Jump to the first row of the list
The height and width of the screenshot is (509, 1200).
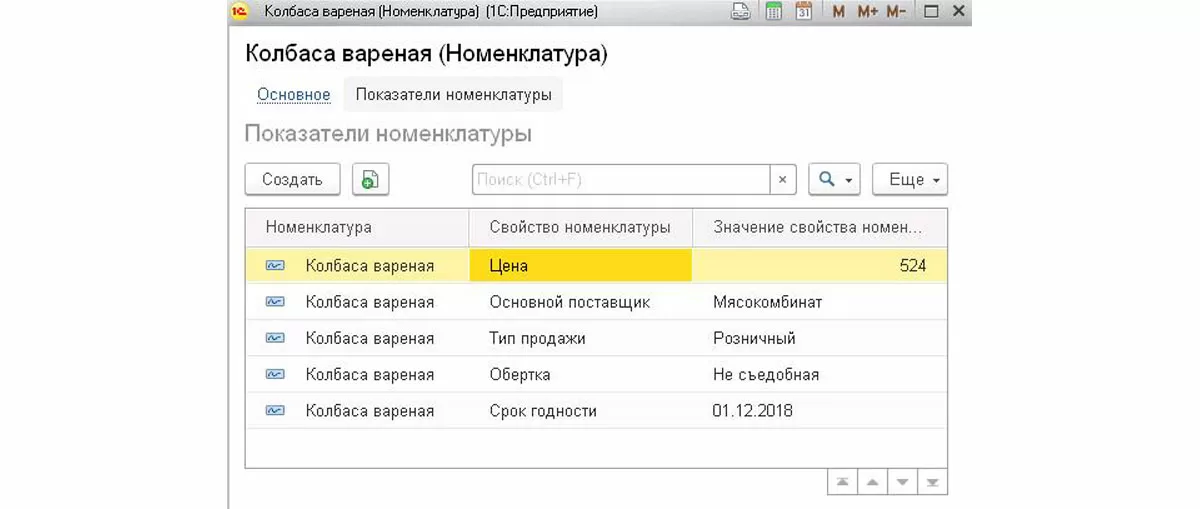[x=843, y=482]
